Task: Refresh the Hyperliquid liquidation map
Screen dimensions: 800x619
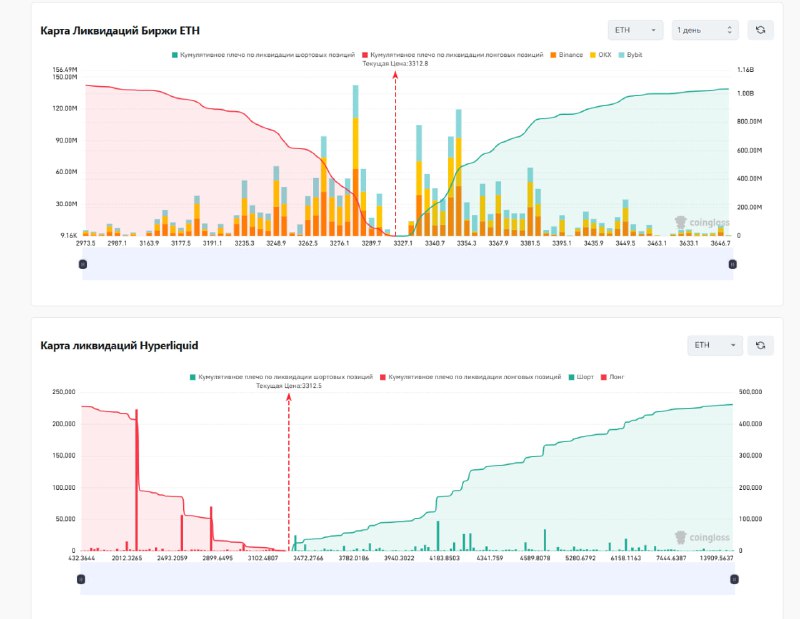Action: [x=759, y=345]
